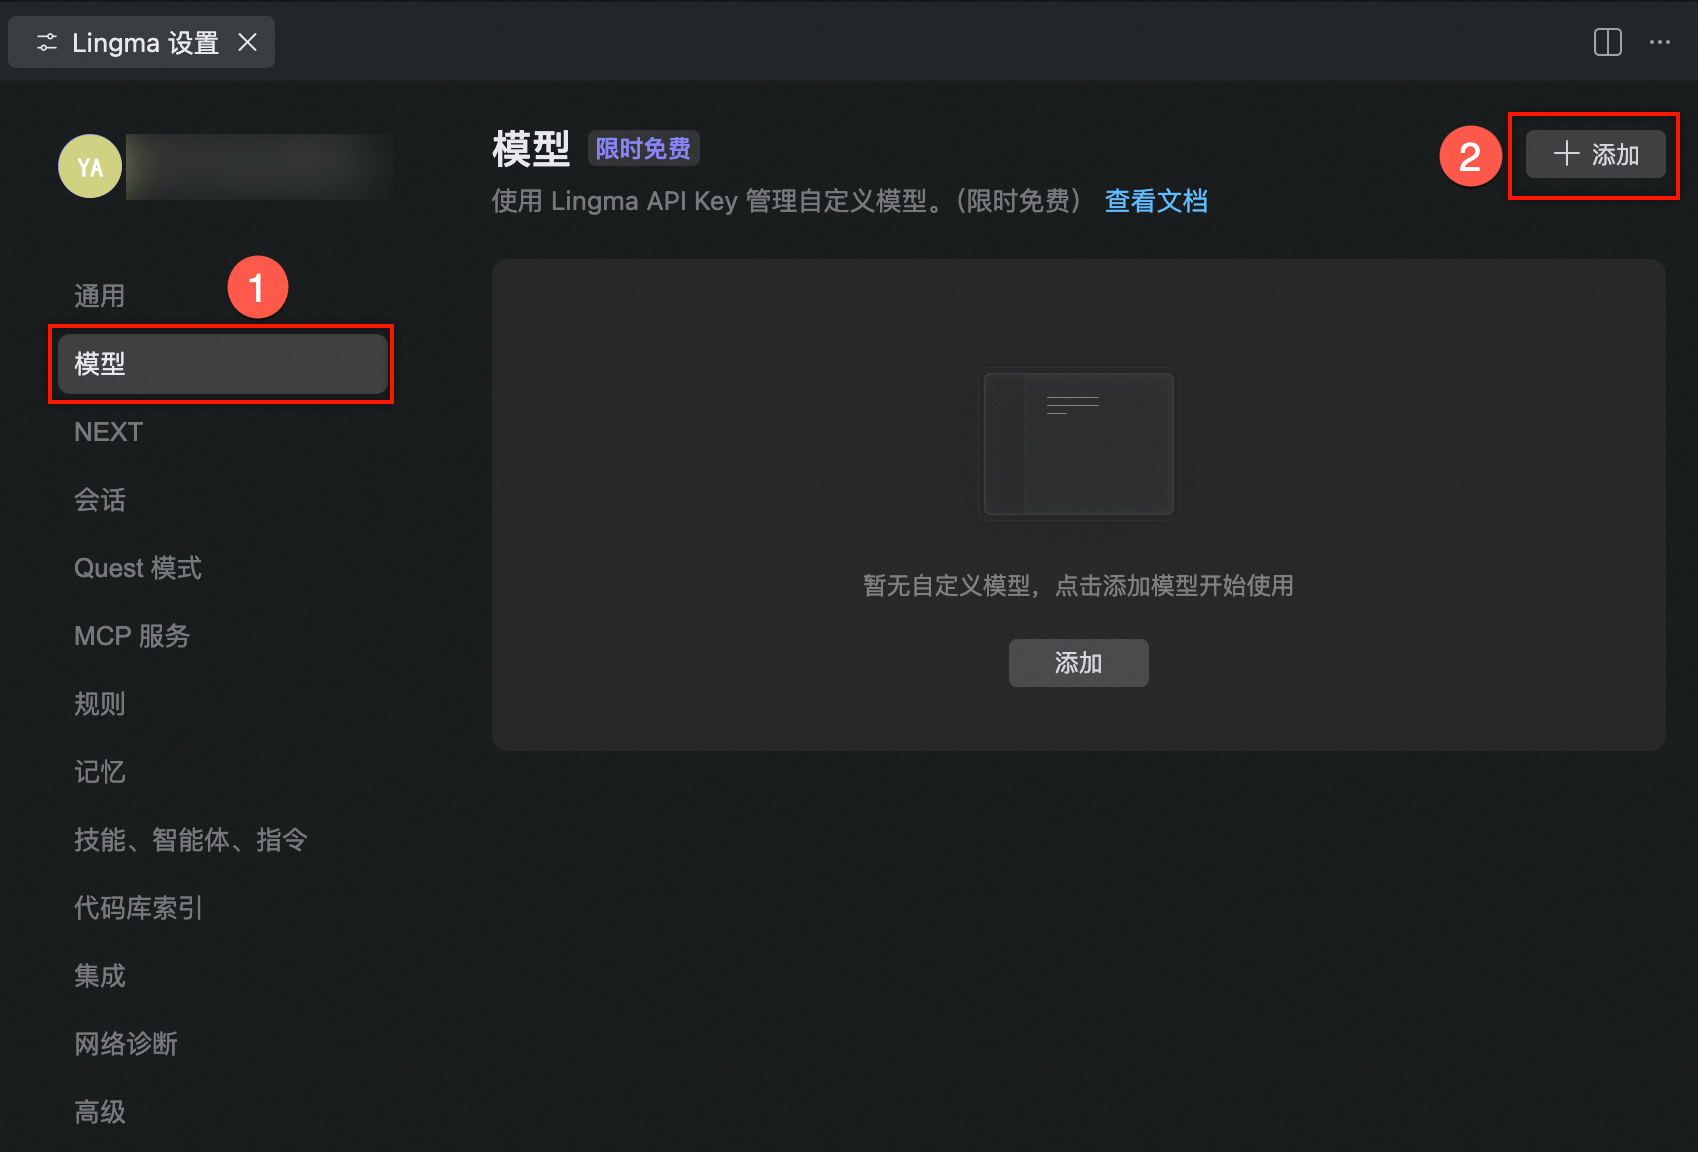Go to the NEXT settings section
The image size is (1698, 1152).
[x=109, y=432]
